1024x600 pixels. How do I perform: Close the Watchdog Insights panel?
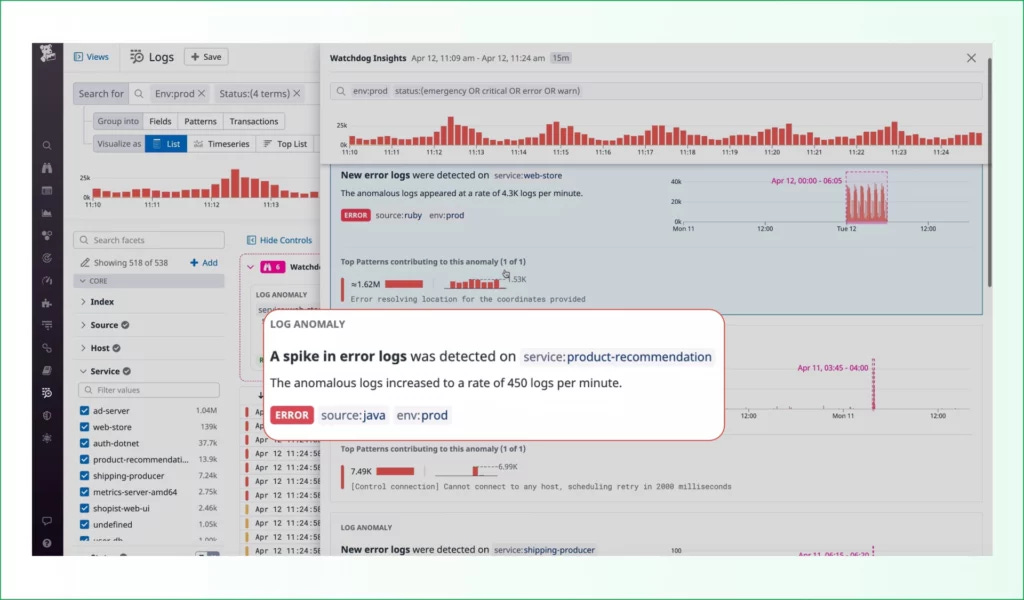click(x=971, y=58)
